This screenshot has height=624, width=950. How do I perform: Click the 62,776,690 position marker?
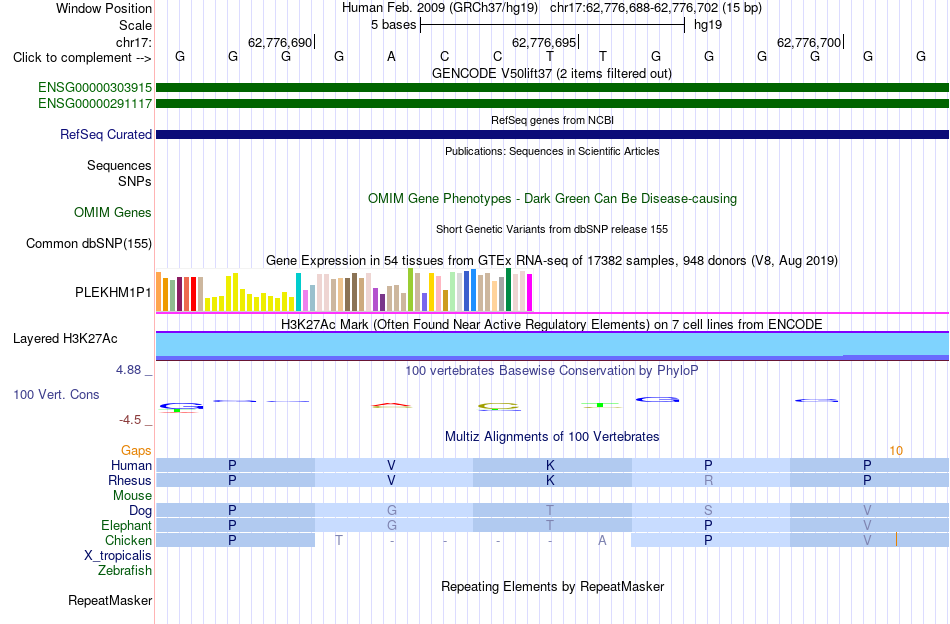point(280,42)
